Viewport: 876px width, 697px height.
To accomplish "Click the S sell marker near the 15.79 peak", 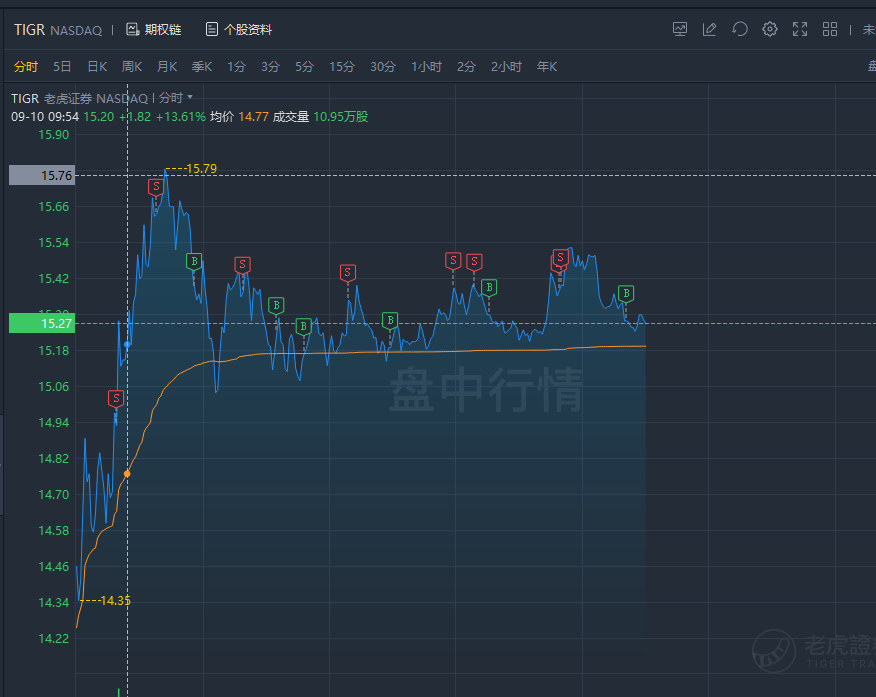I will 156,187.
